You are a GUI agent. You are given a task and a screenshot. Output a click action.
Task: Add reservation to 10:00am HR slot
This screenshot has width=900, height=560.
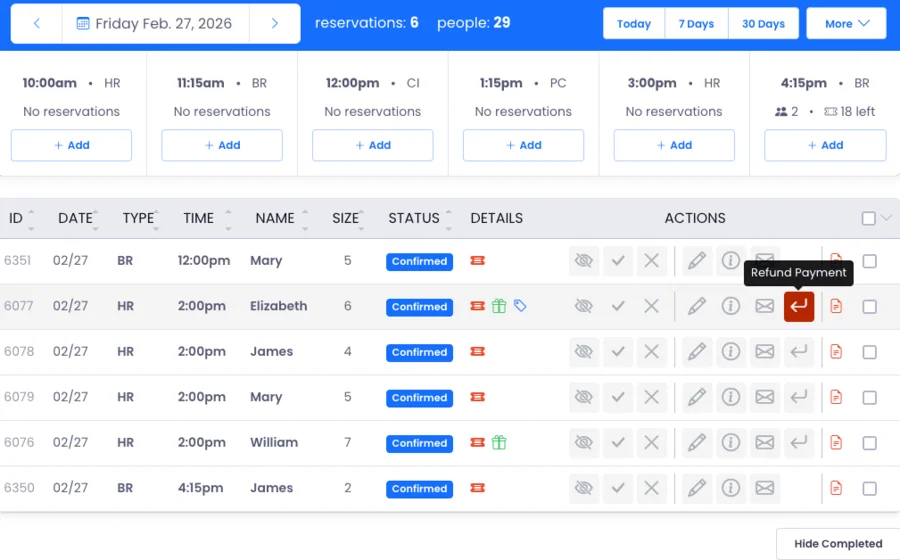point(71,145)
